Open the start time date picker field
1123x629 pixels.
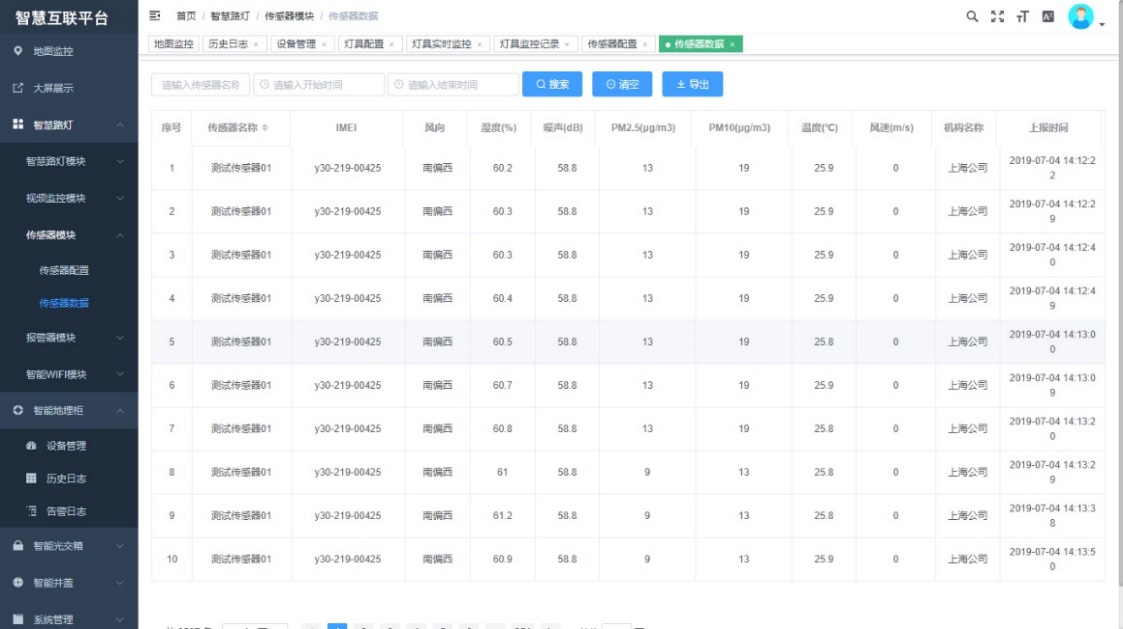pos(319,85)
